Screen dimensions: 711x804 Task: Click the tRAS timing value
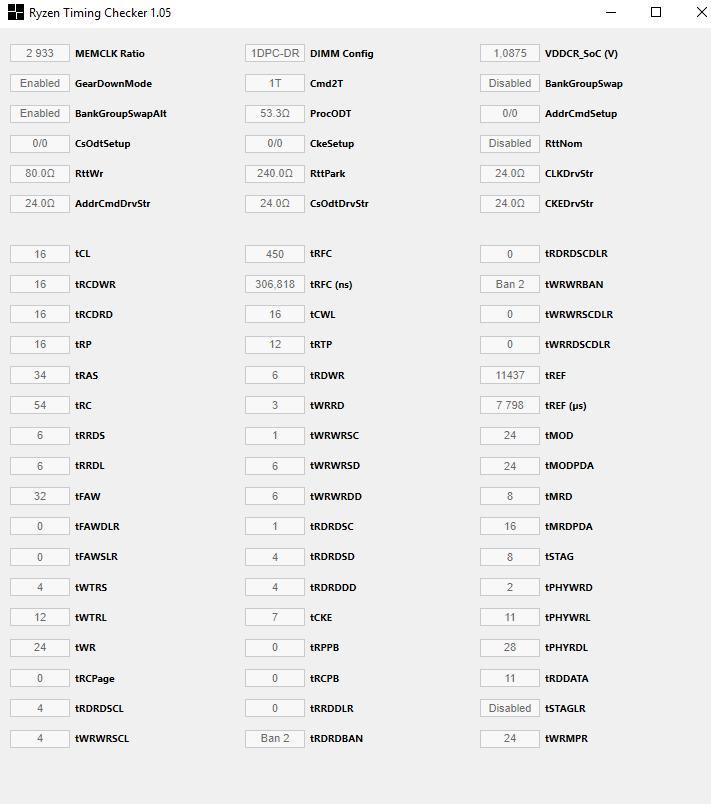pyautogui.click(x=40, y=376)
